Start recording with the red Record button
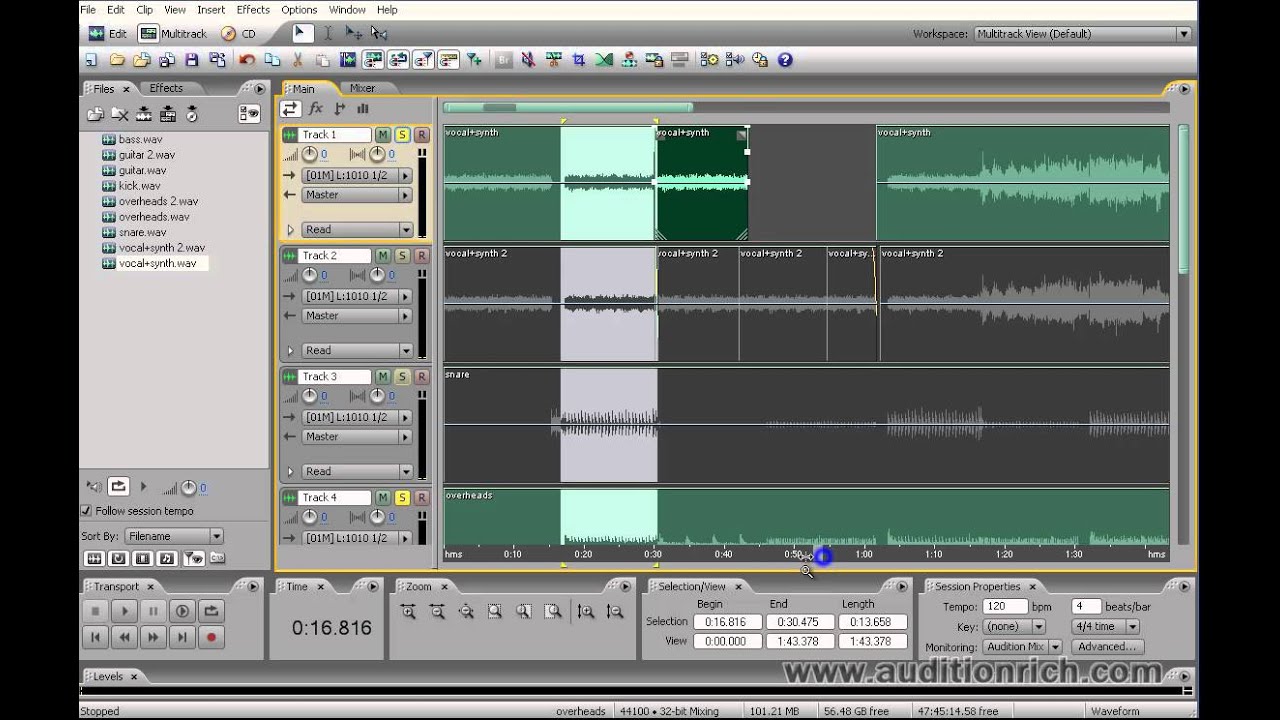 tap(211, 636)
